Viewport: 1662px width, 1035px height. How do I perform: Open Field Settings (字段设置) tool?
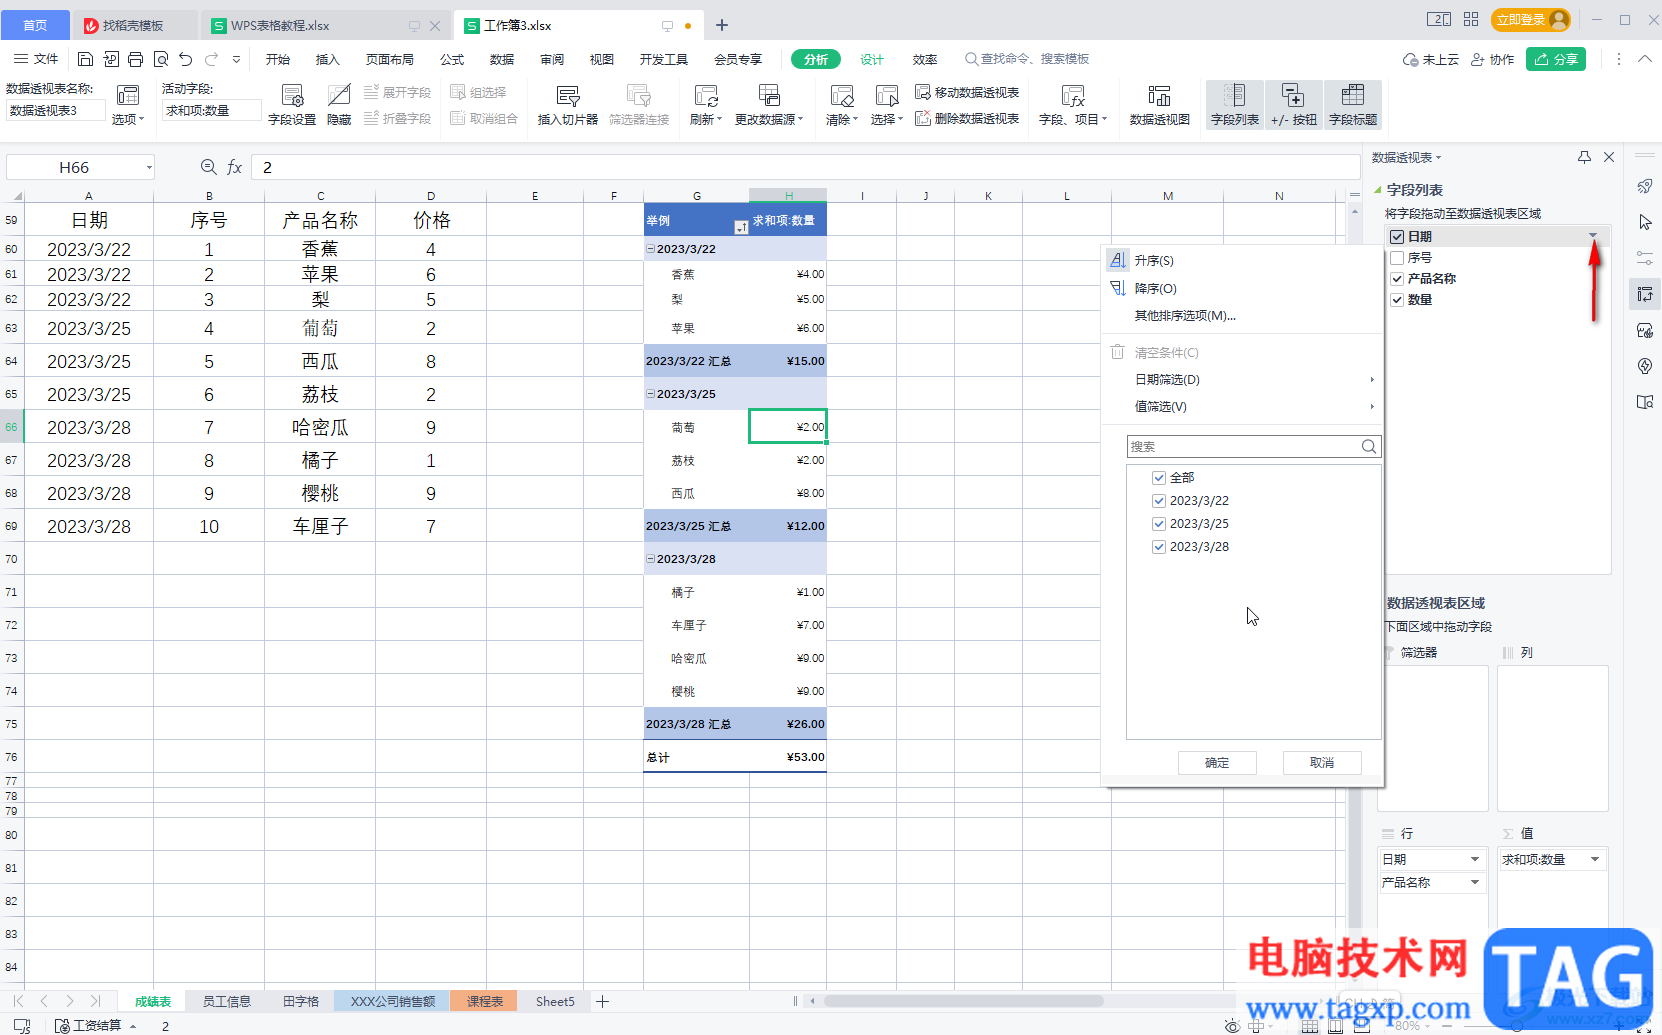click(292, 105)
